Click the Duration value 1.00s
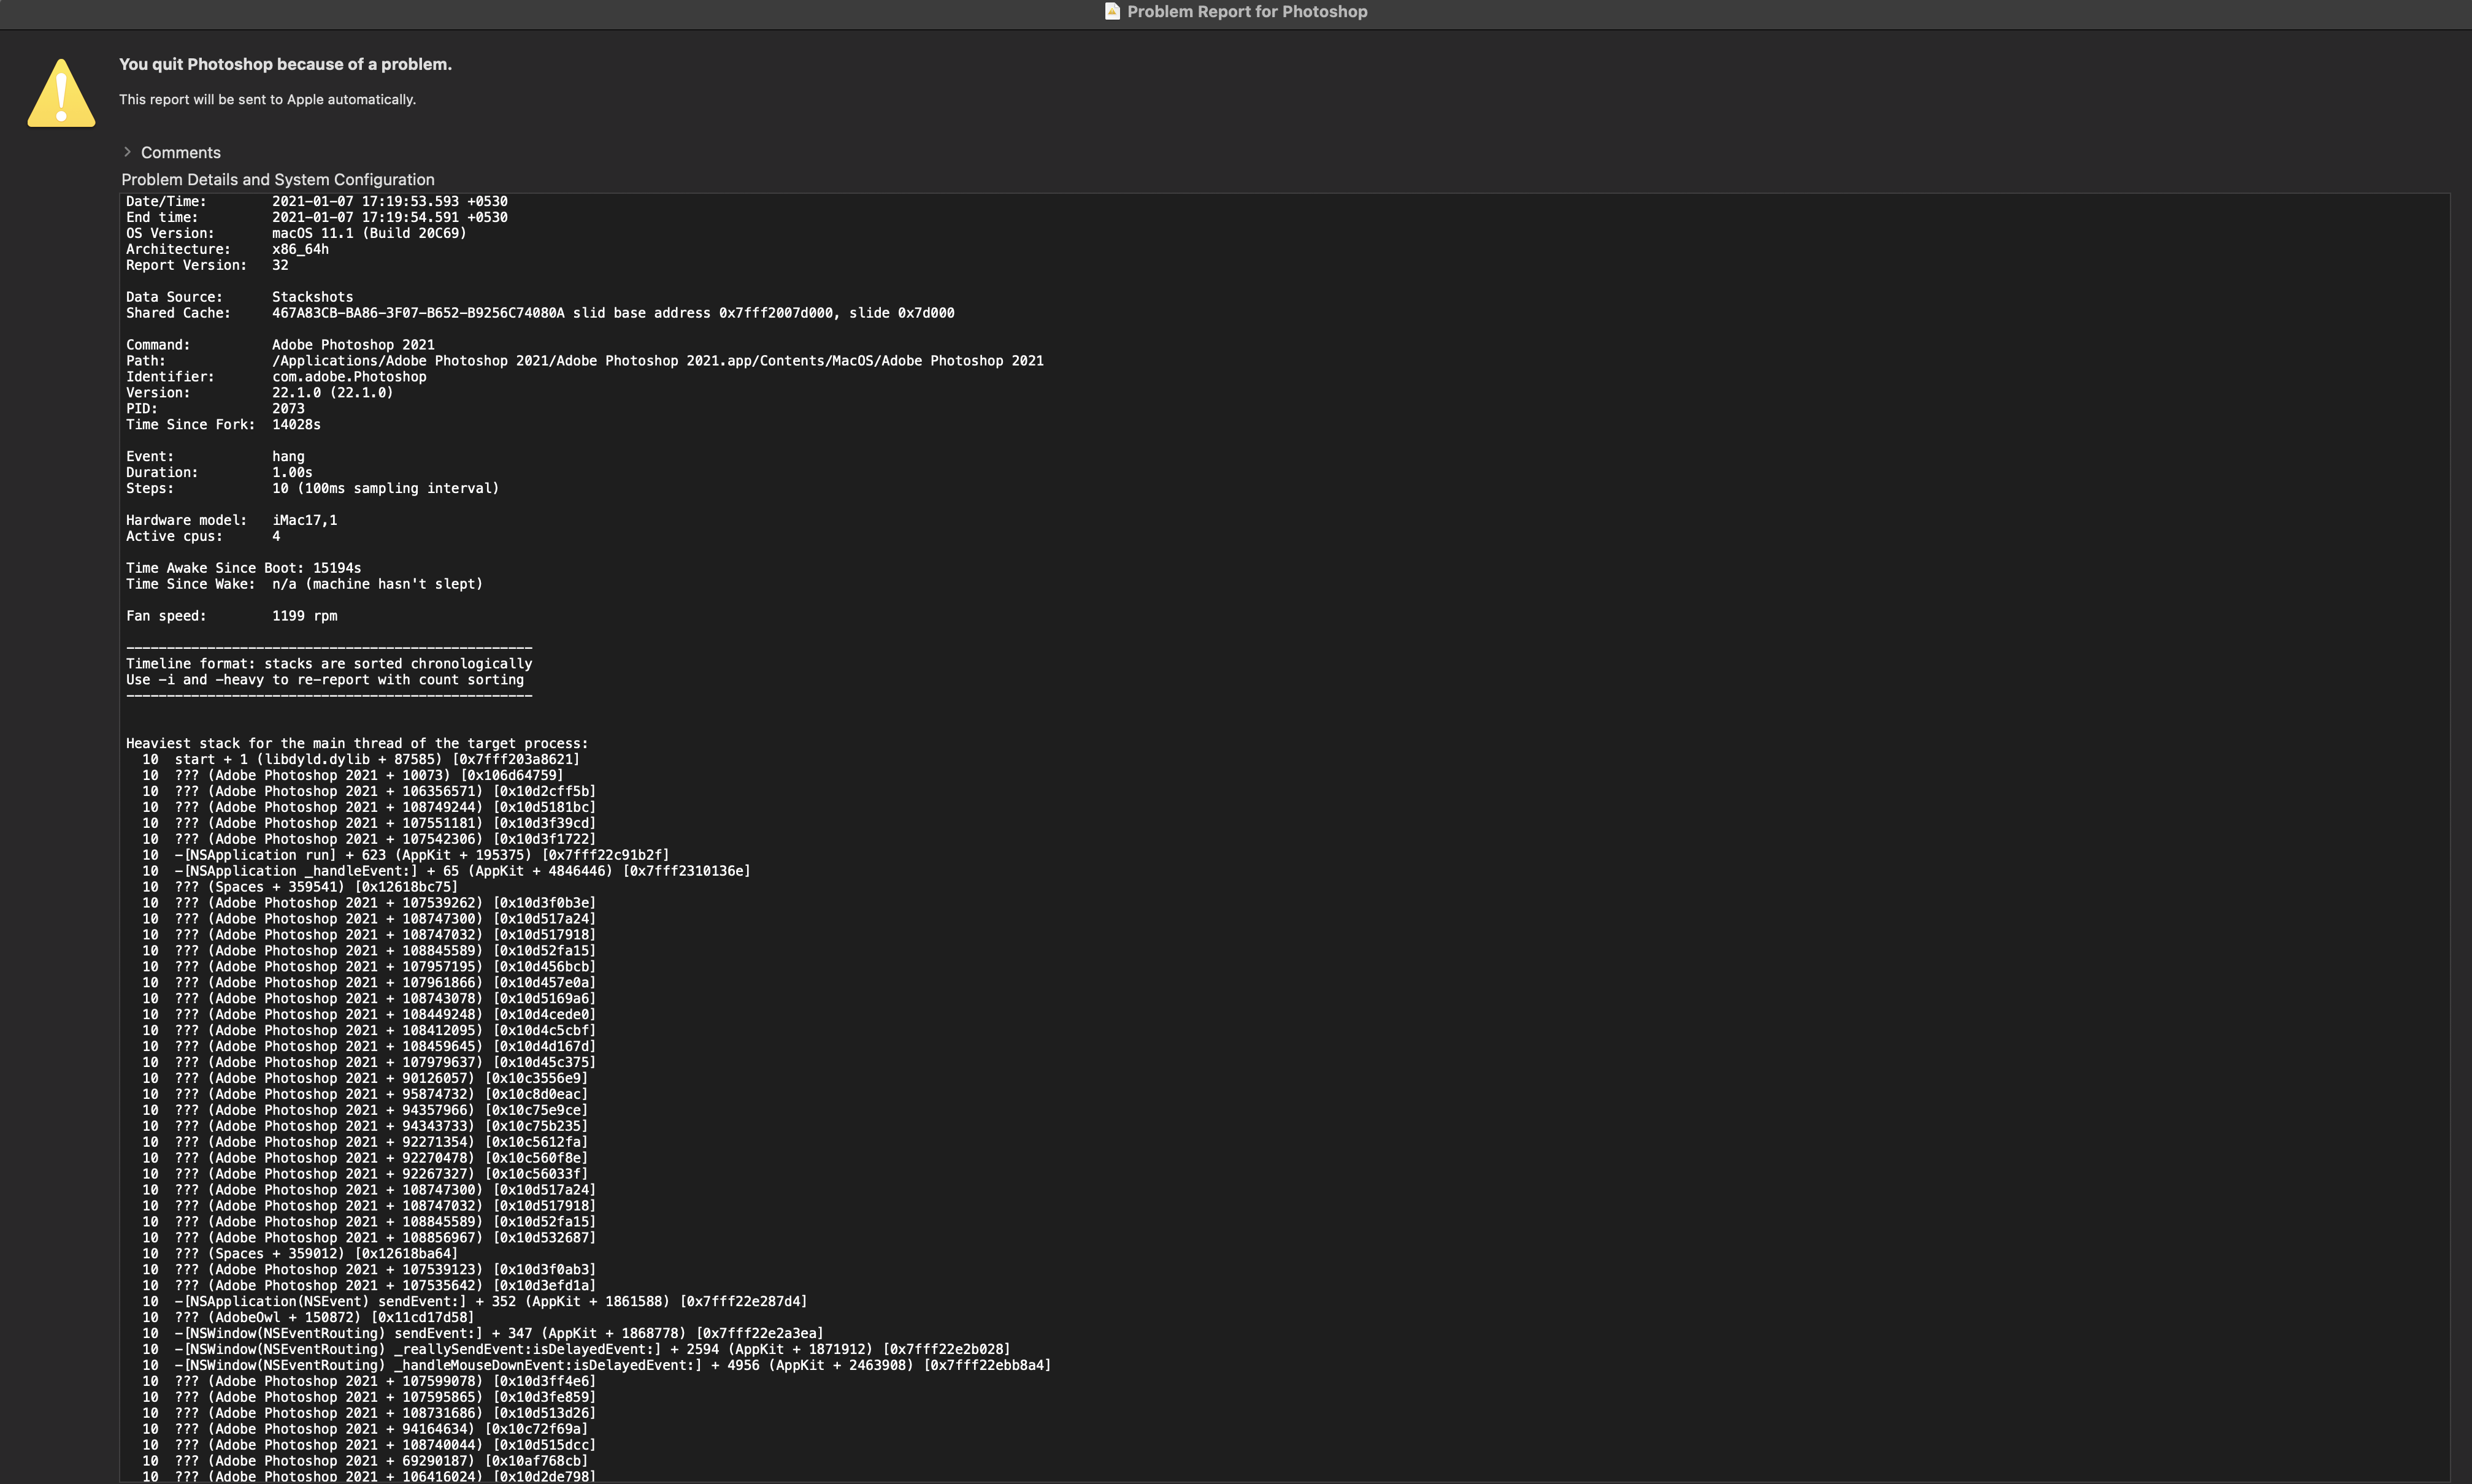 point(292,472)
